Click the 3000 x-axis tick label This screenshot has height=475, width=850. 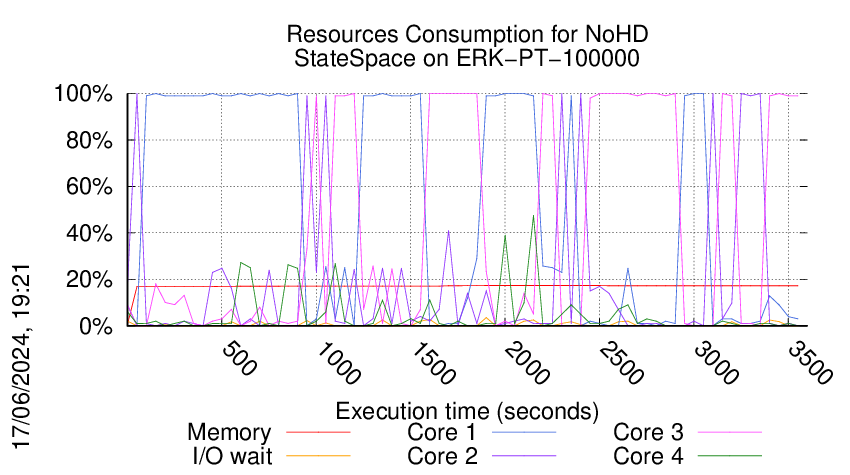point(716,363)
